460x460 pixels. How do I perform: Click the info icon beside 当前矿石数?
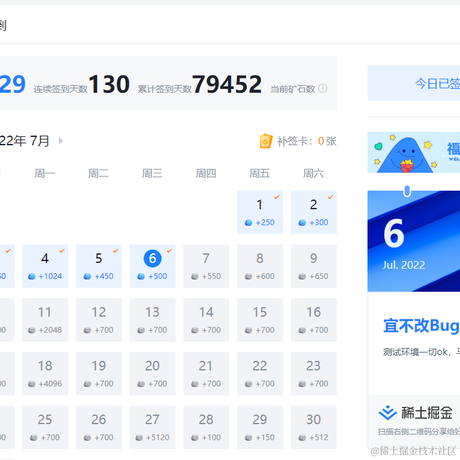(323, 89)
